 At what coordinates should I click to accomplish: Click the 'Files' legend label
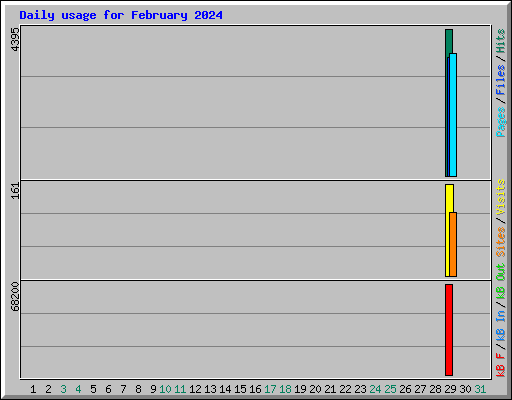pyautogui.click(x=500, y=80)
